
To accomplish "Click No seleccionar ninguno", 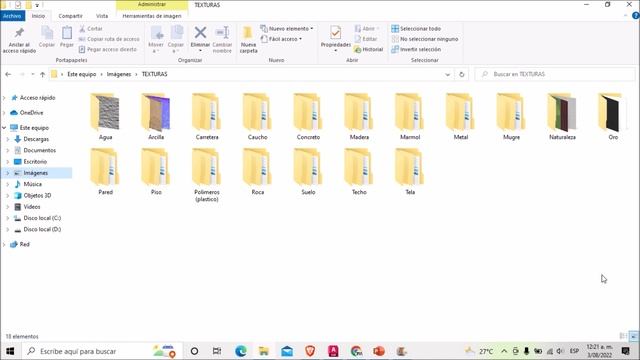I will 424,39.
